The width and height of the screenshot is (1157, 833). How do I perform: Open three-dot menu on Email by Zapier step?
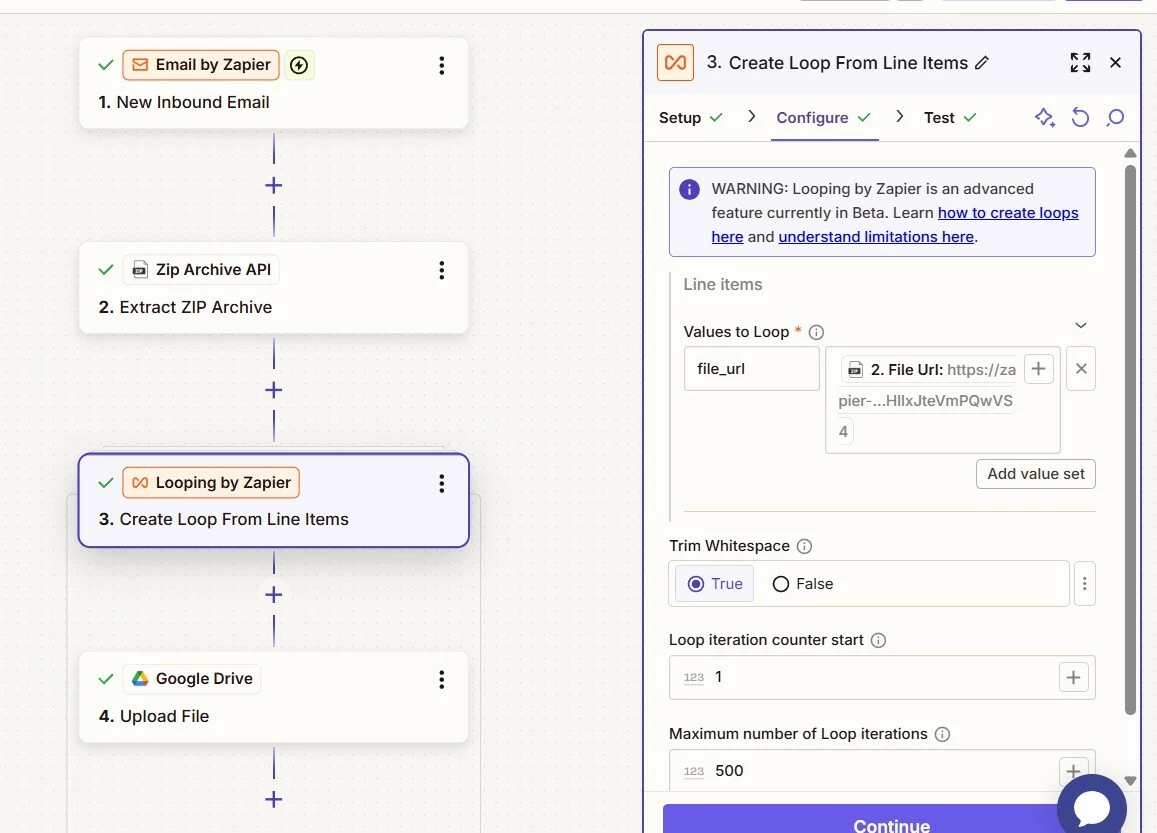point(441,66)
